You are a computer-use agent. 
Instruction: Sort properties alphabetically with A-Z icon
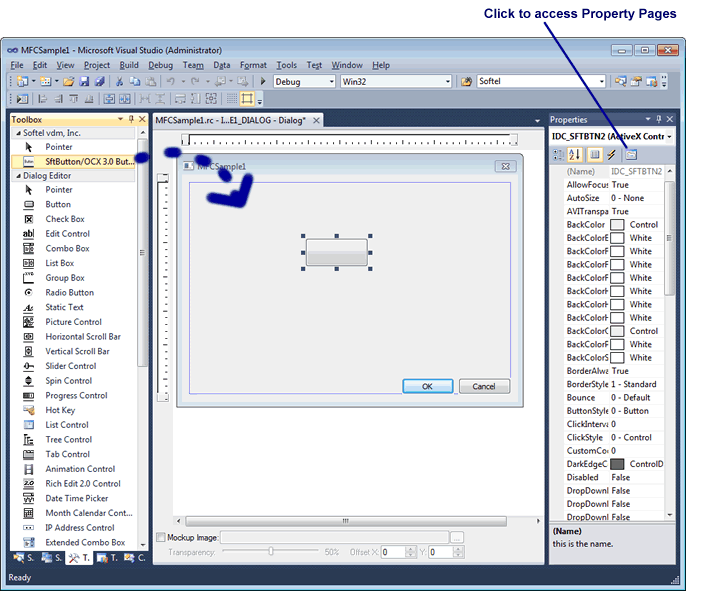(575, 154)
